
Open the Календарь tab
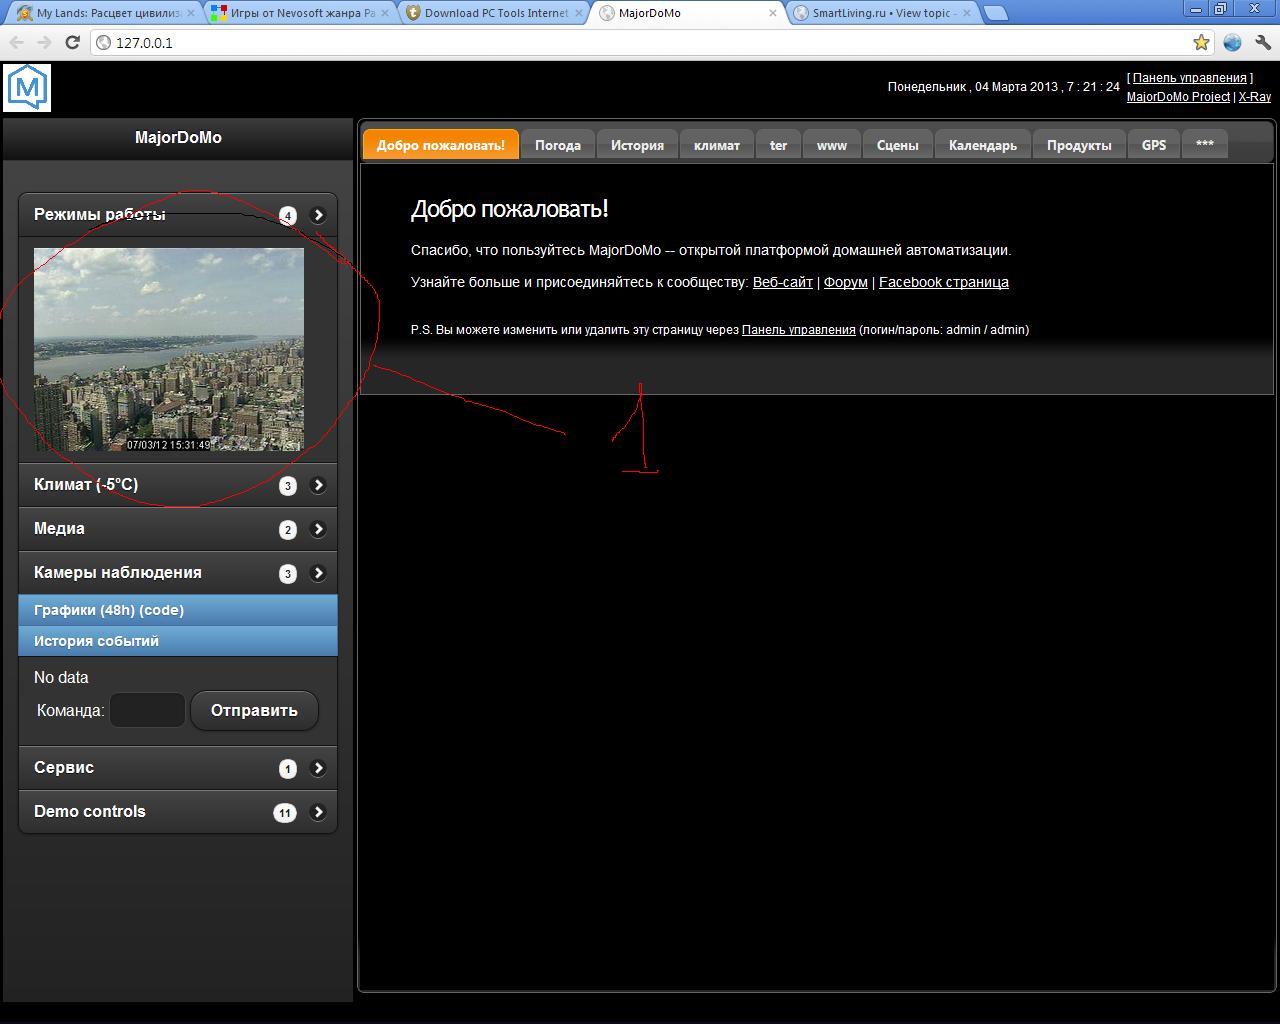coord(982,145)
